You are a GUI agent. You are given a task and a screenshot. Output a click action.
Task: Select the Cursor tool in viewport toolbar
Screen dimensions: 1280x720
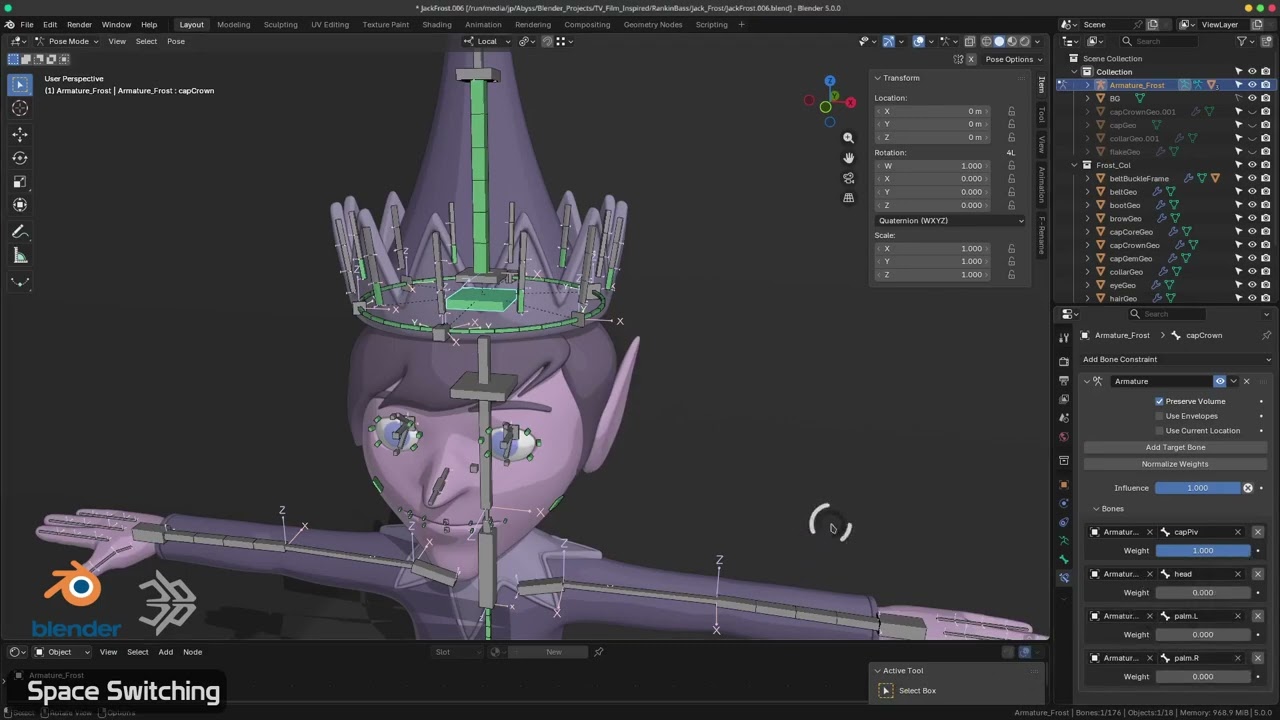20,108
